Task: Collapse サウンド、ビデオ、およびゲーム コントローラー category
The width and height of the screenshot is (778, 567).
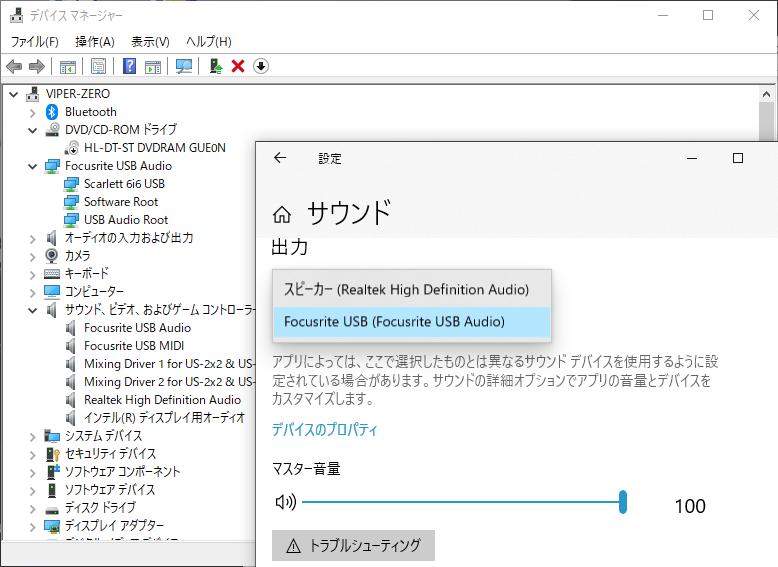Action: point(33,311)
